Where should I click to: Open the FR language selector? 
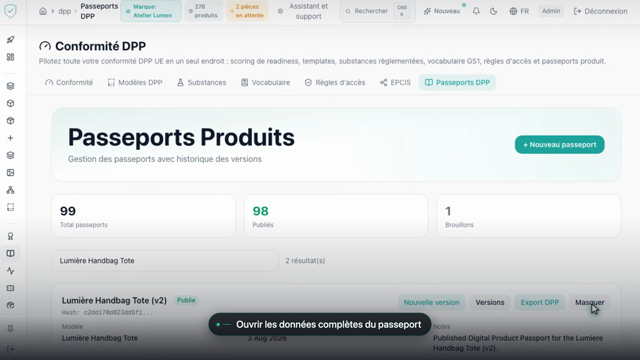pyautogui.click(x=519, y=11)
